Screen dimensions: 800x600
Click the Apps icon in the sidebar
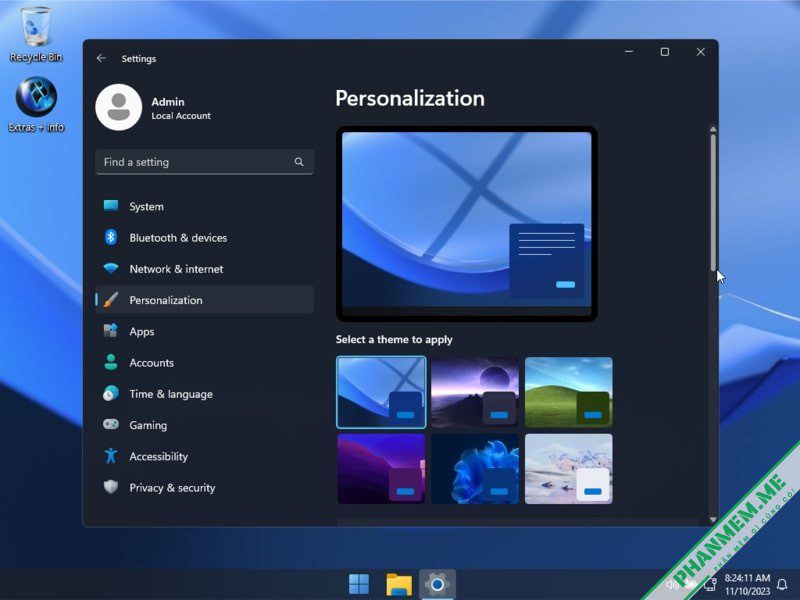(111, 331)
